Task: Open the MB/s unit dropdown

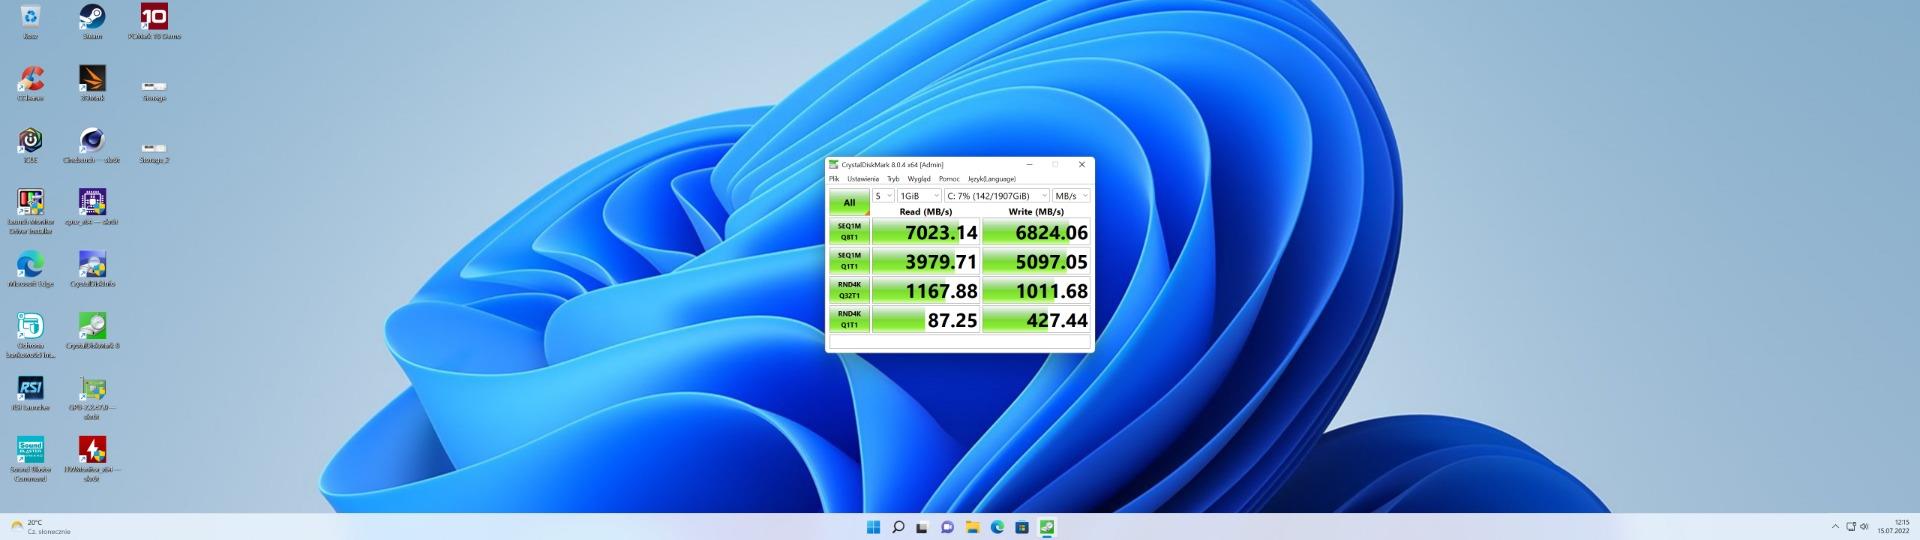Action: point(1070,196)
